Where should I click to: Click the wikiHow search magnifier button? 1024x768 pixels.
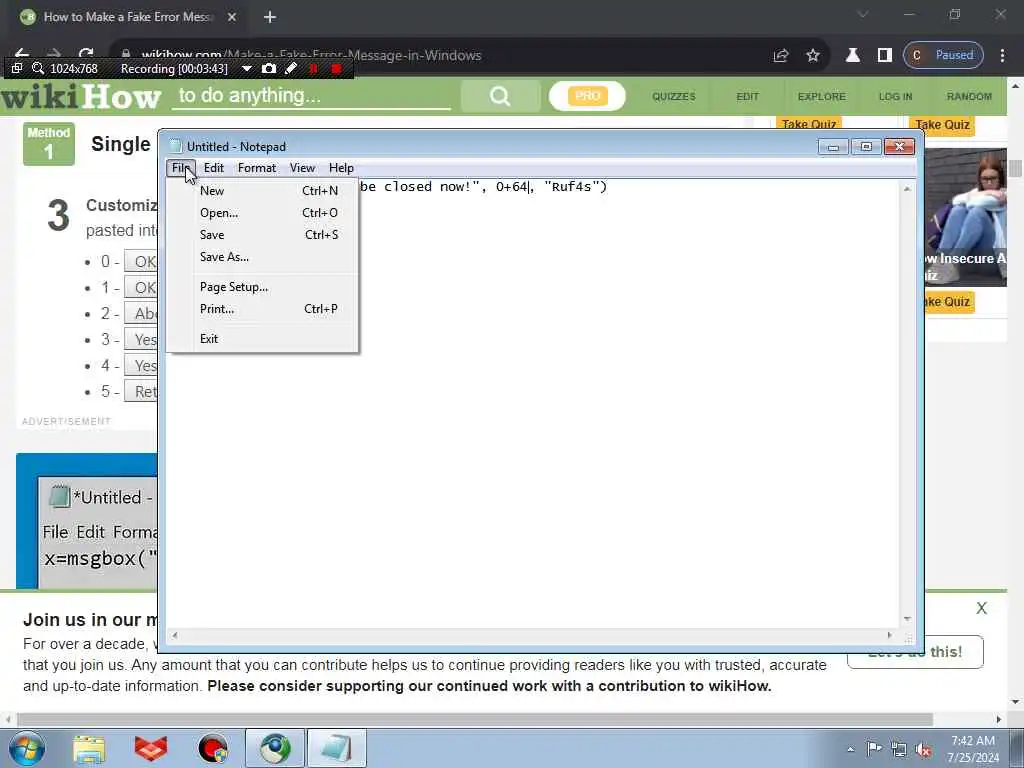coord(500,97)
